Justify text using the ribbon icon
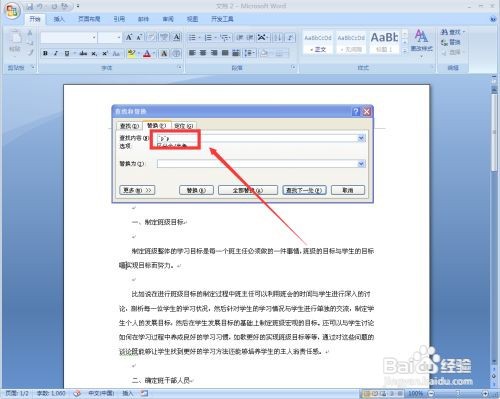500x399 pixels. tap(225, 53)
